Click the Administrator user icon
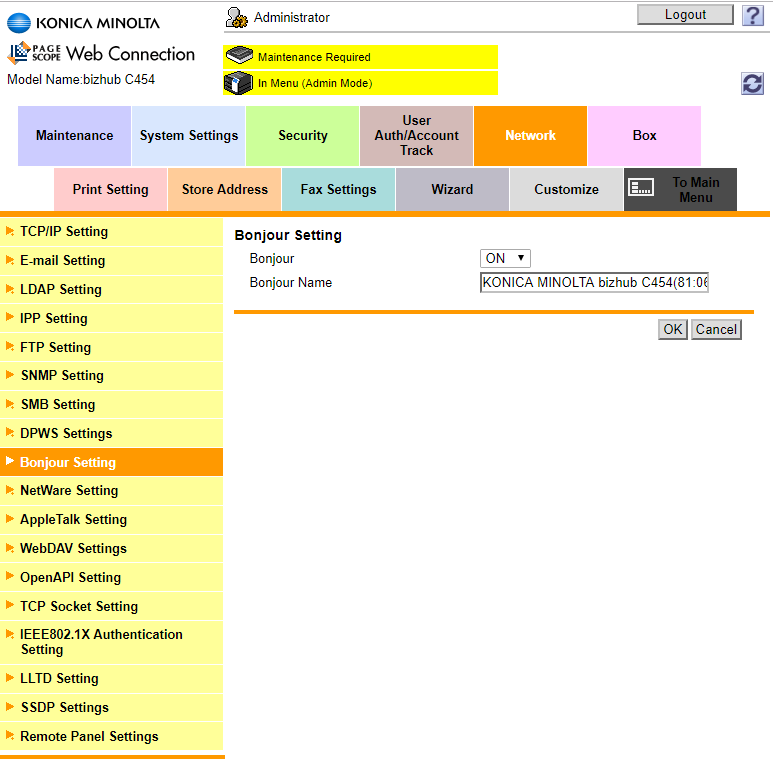This screenshot has width=773, height=761. (x=236, y=18)
